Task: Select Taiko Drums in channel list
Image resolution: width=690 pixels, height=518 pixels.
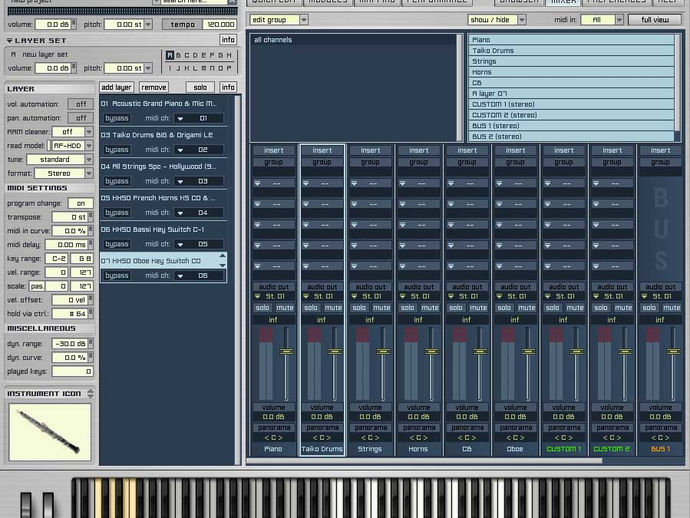Action: tap(571, 51)
